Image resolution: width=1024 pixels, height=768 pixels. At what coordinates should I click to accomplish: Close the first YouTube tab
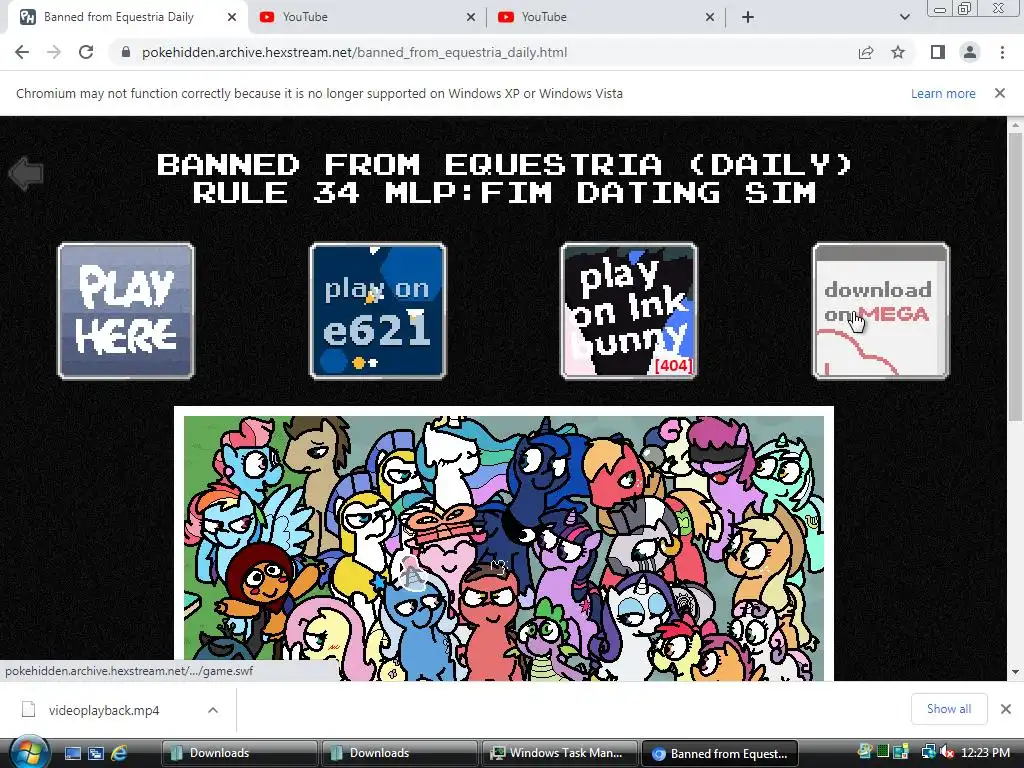(471, 17)
